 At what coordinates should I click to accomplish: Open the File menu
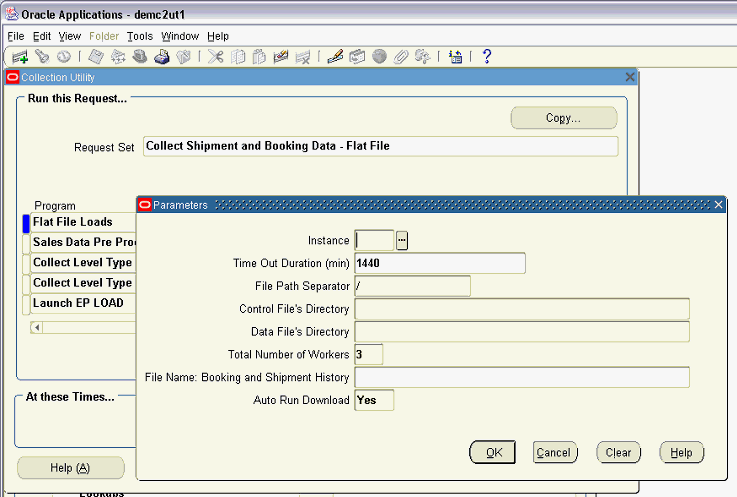(x=16, y=36)
